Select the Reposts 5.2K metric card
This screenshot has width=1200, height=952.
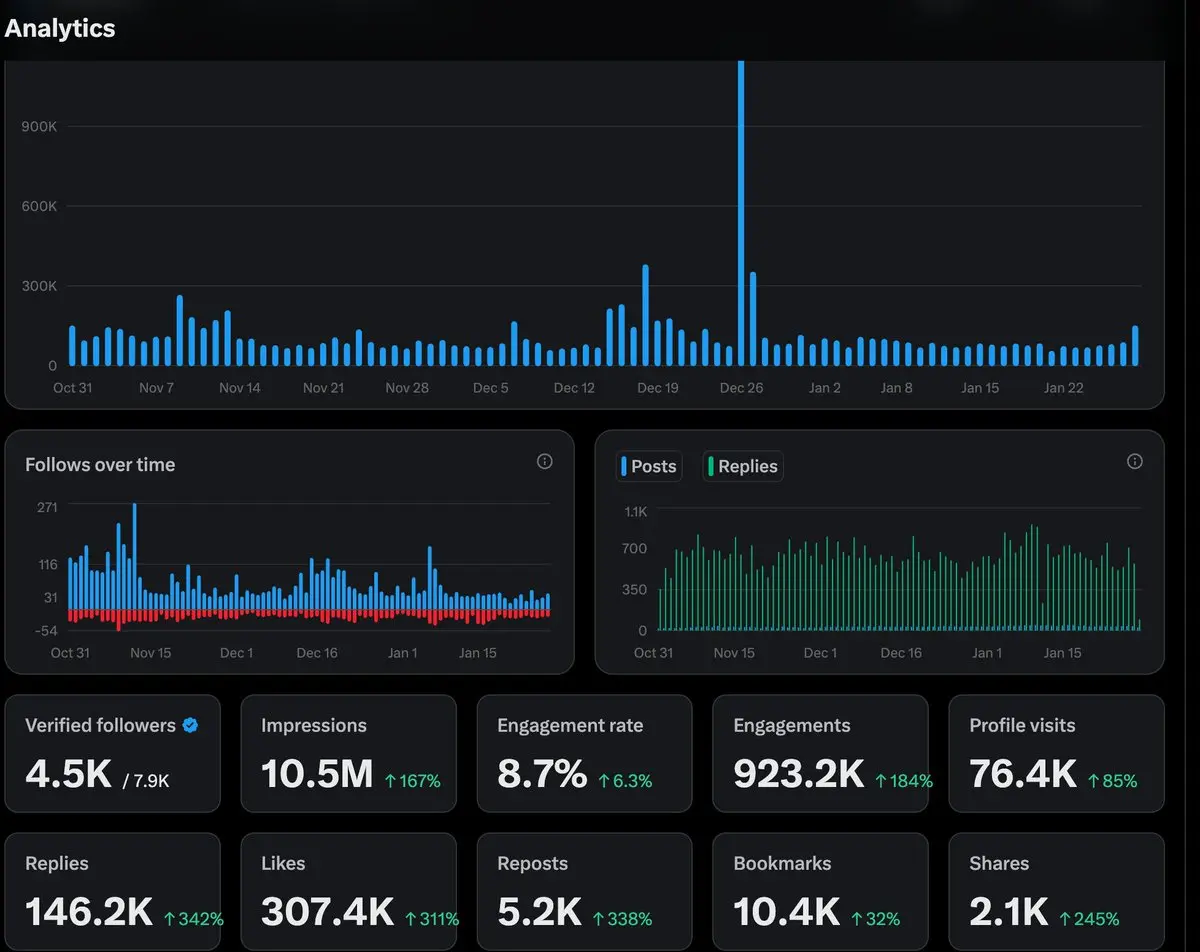[584, 892]
